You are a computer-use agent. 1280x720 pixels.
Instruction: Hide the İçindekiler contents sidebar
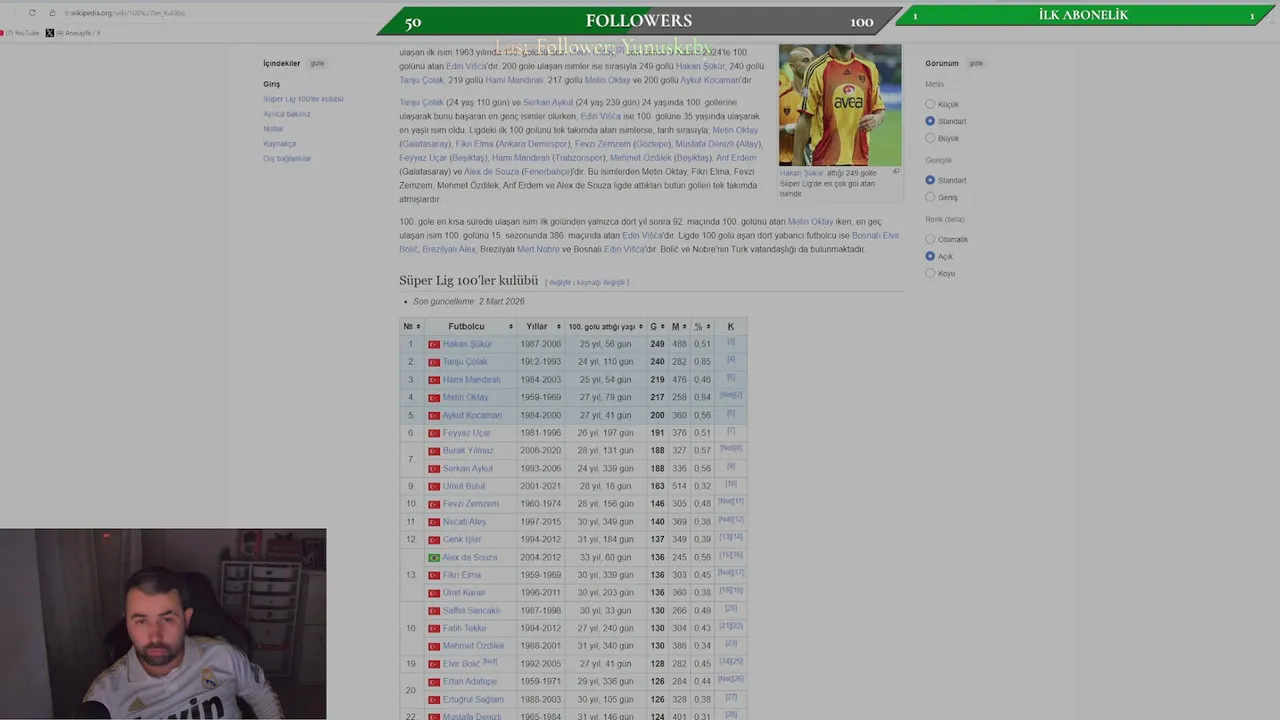tap(317, 63)
